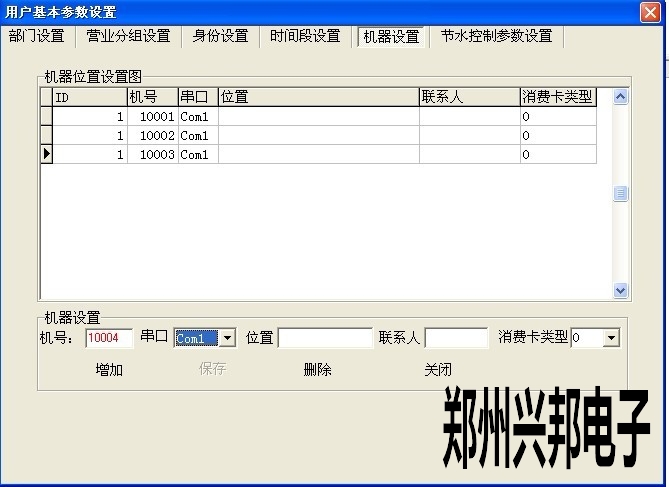
Task: Click the 联系人 text field
Action: pos(456,338)
